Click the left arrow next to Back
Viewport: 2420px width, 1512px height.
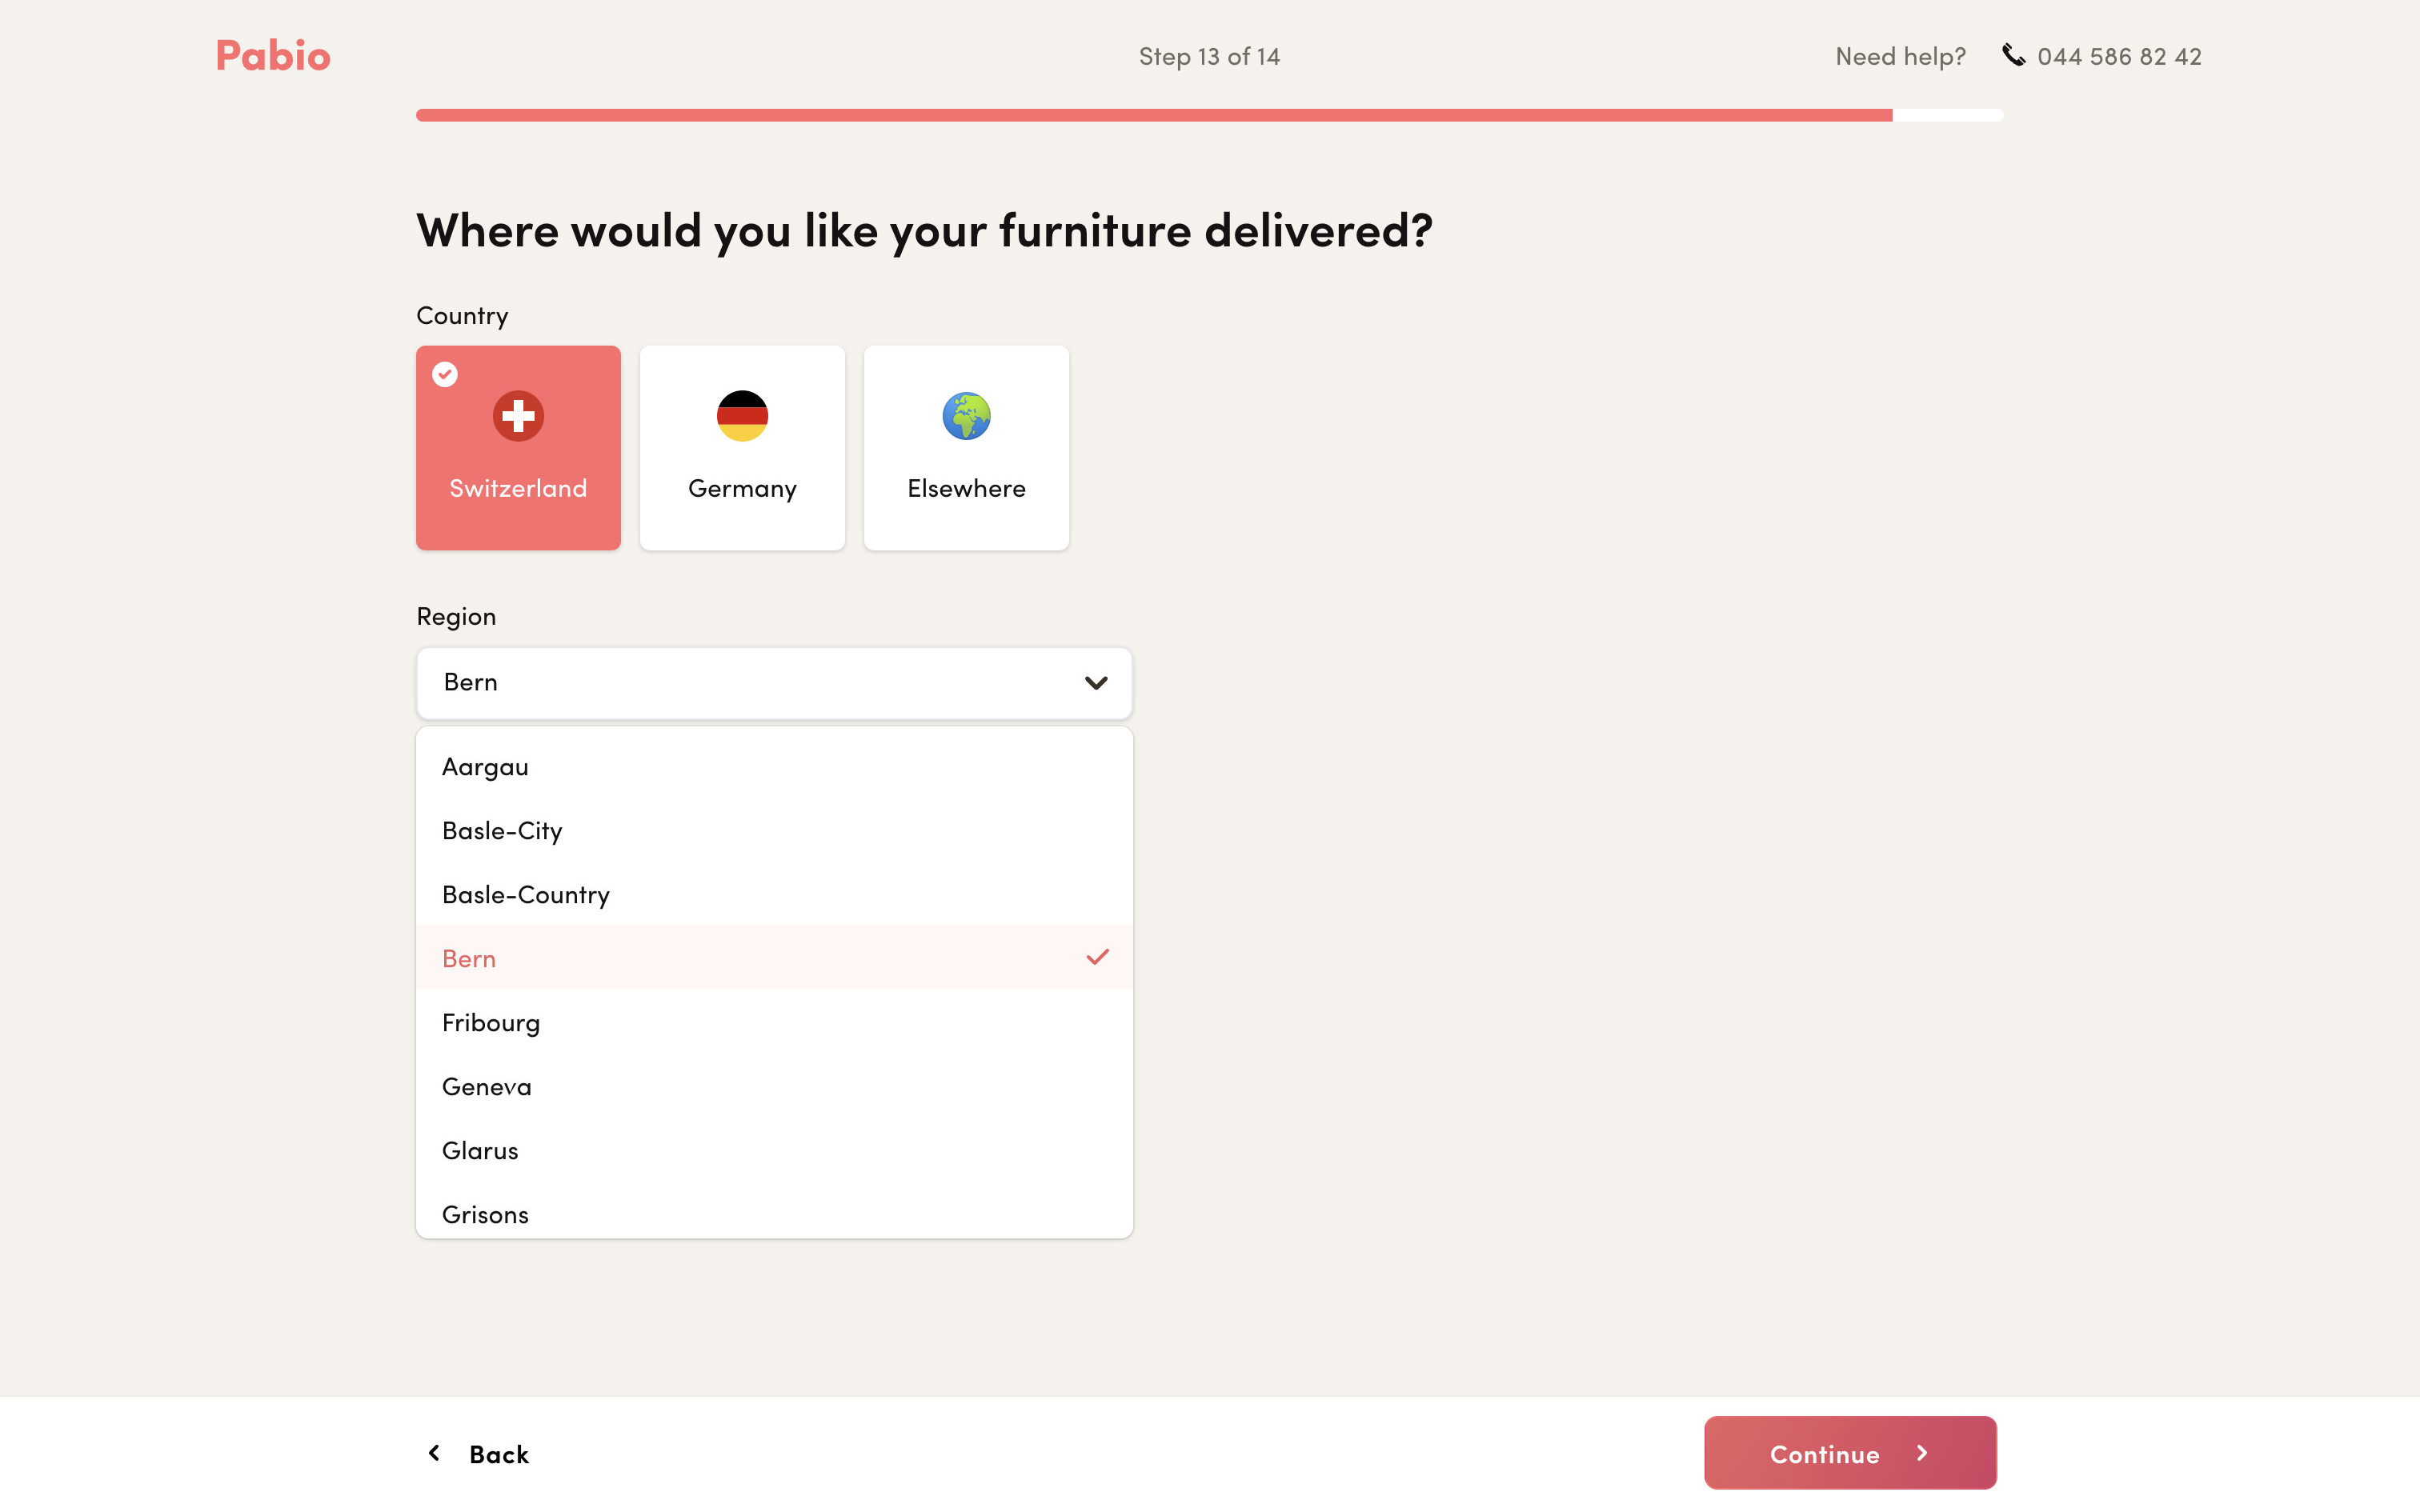point(434,1453)
